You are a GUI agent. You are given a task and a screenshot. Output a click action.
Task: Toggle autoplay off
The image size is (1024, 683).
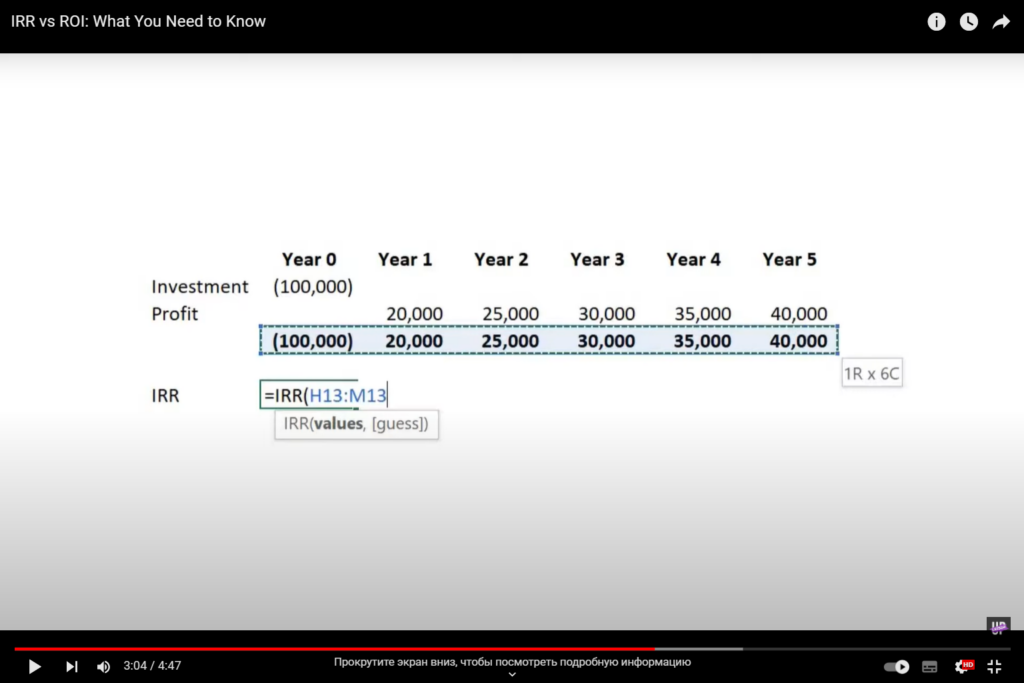tap(896, 666)
